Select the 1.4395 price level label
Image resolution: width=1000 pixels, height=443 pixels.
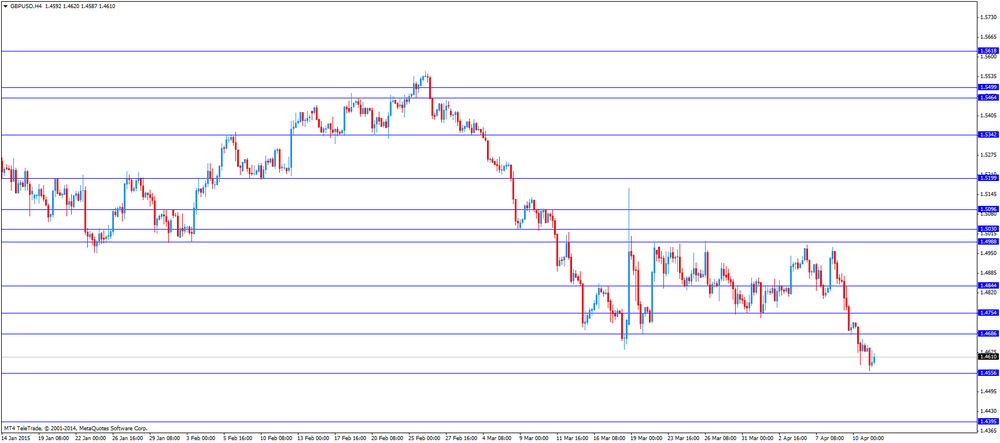click(987, 422)
